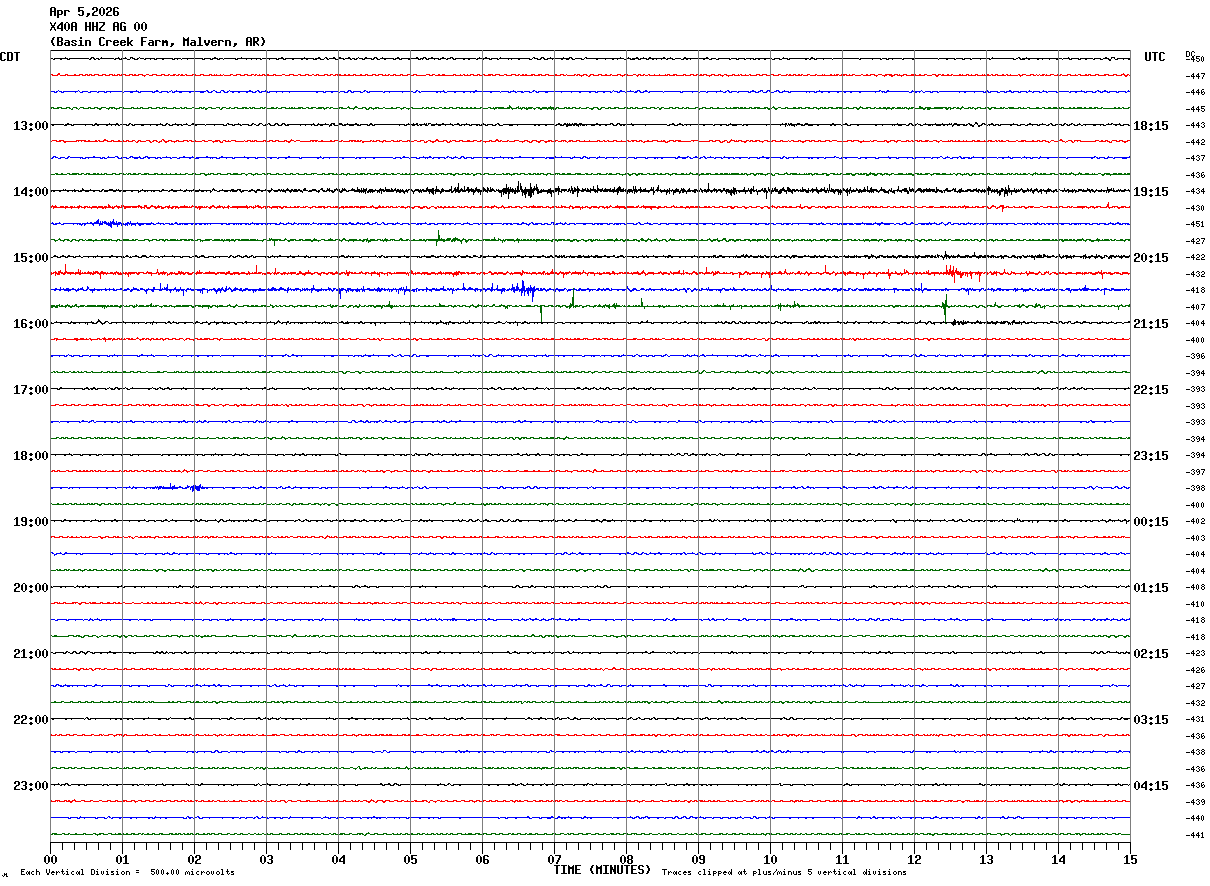Select the 23:00 CDT hour label
This screenshot has height=886, width=1210.
click(31, 785)
